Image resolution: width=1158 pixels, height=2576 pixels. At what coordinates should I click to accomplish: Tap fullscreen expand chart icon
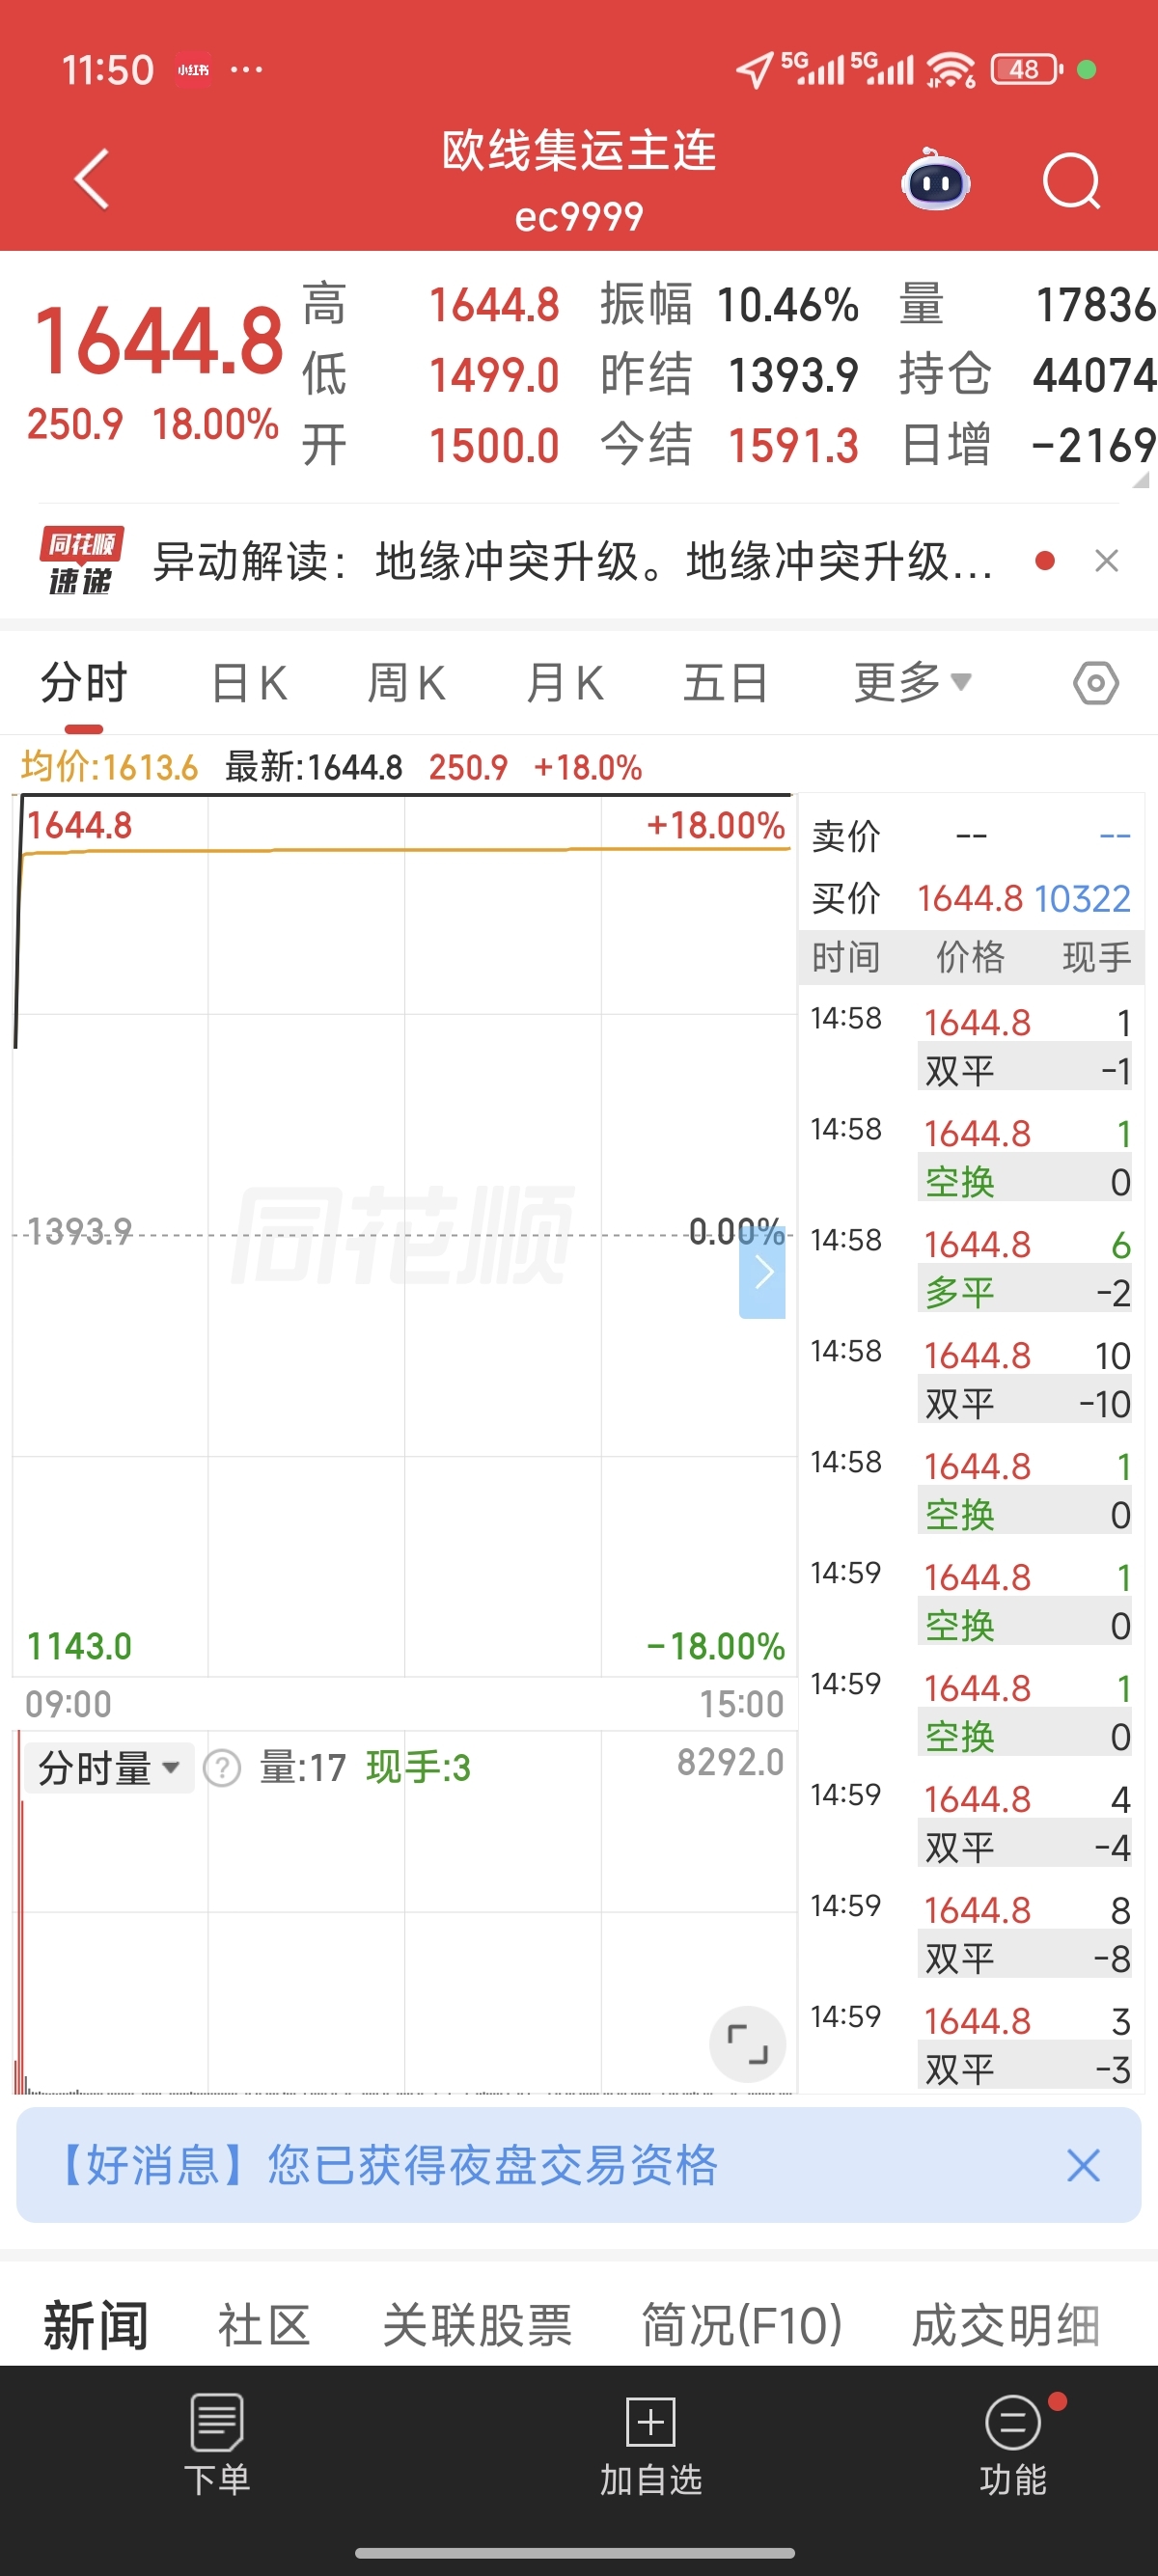point(747,2044)
